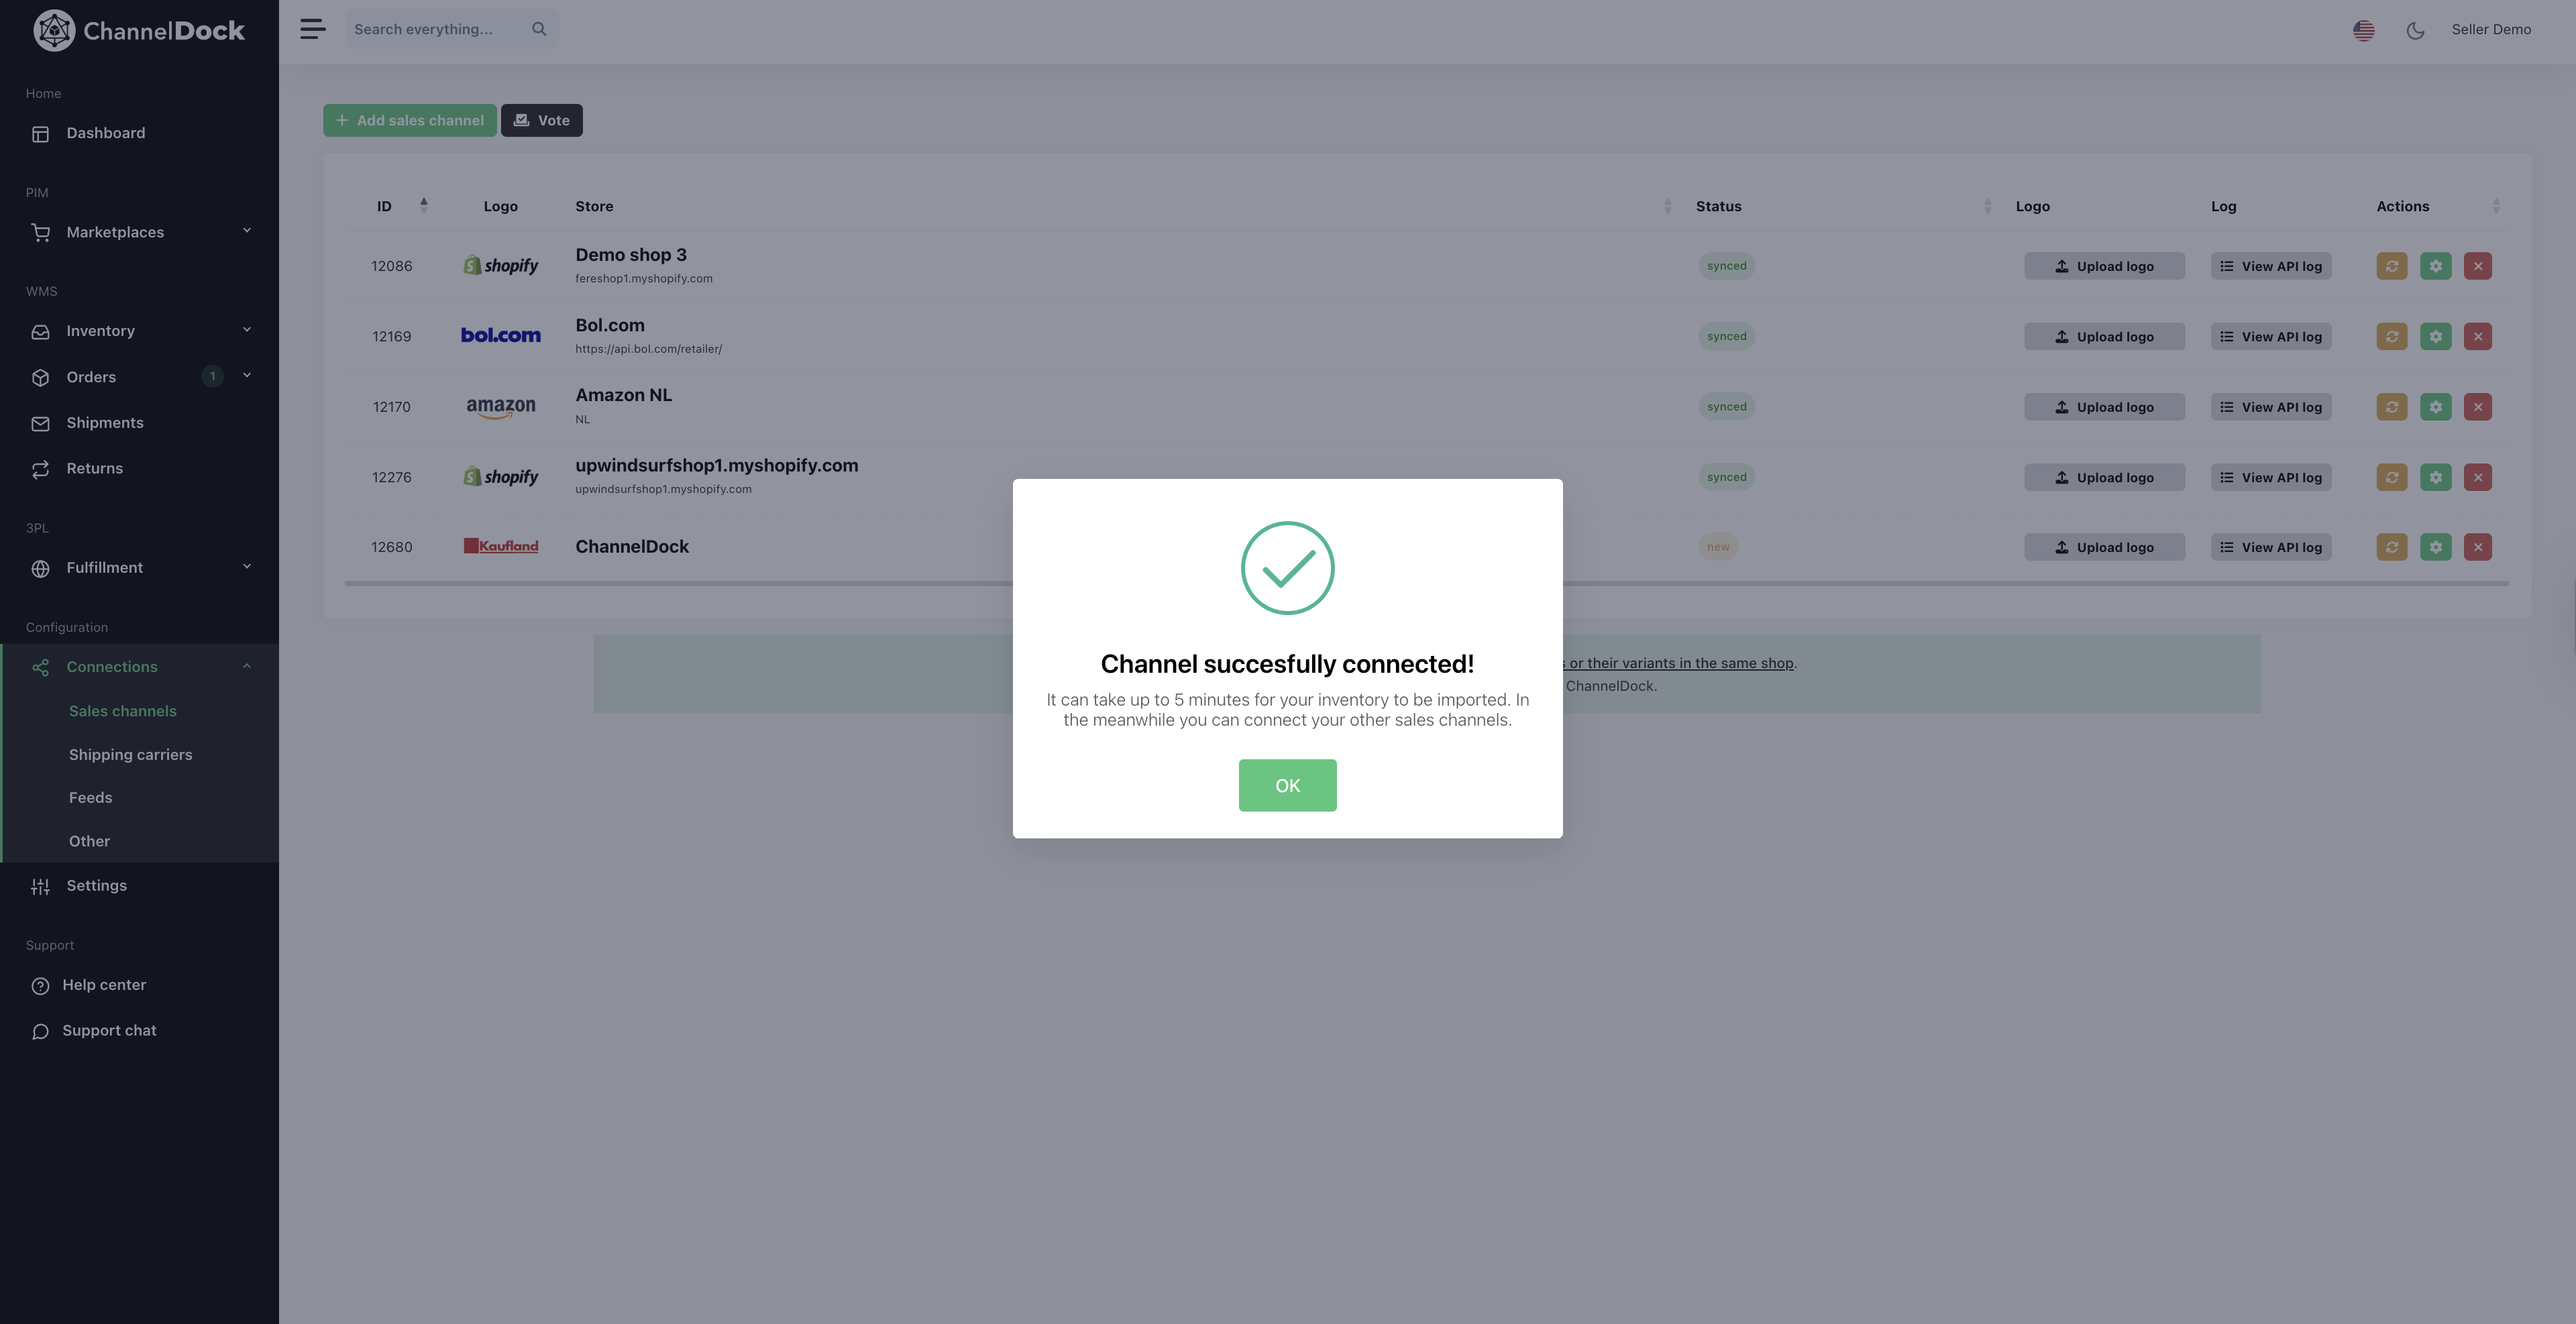Image resolution: width=2576 pixels, height=1324 pixels.
Task: Expand the Marketplaces menu
Action: [x=139, y=232]
